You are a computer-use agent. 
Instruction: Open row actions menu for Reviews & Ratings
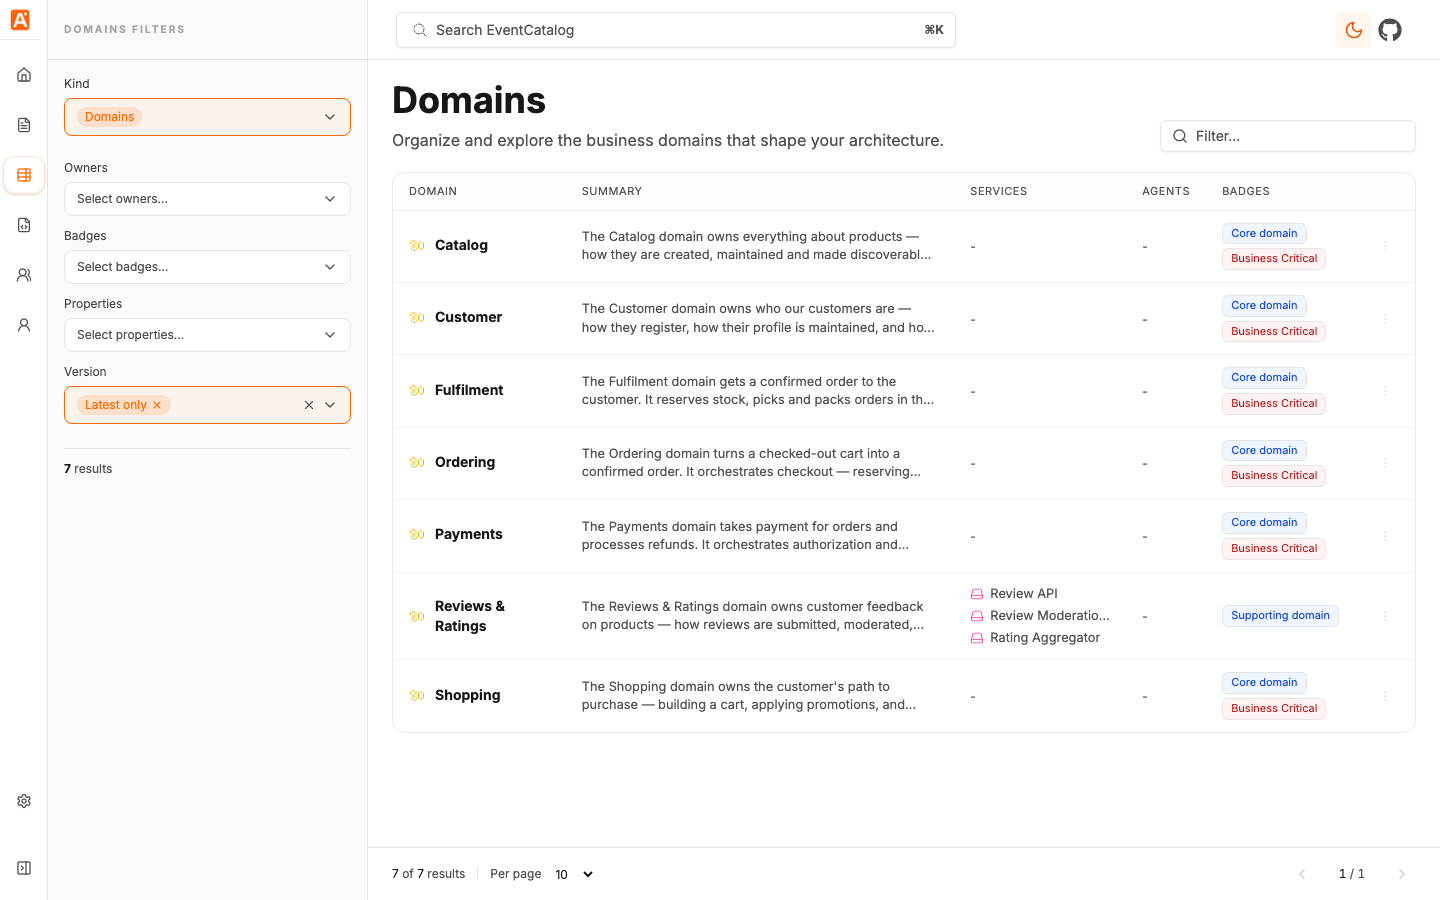[1385, 616]
